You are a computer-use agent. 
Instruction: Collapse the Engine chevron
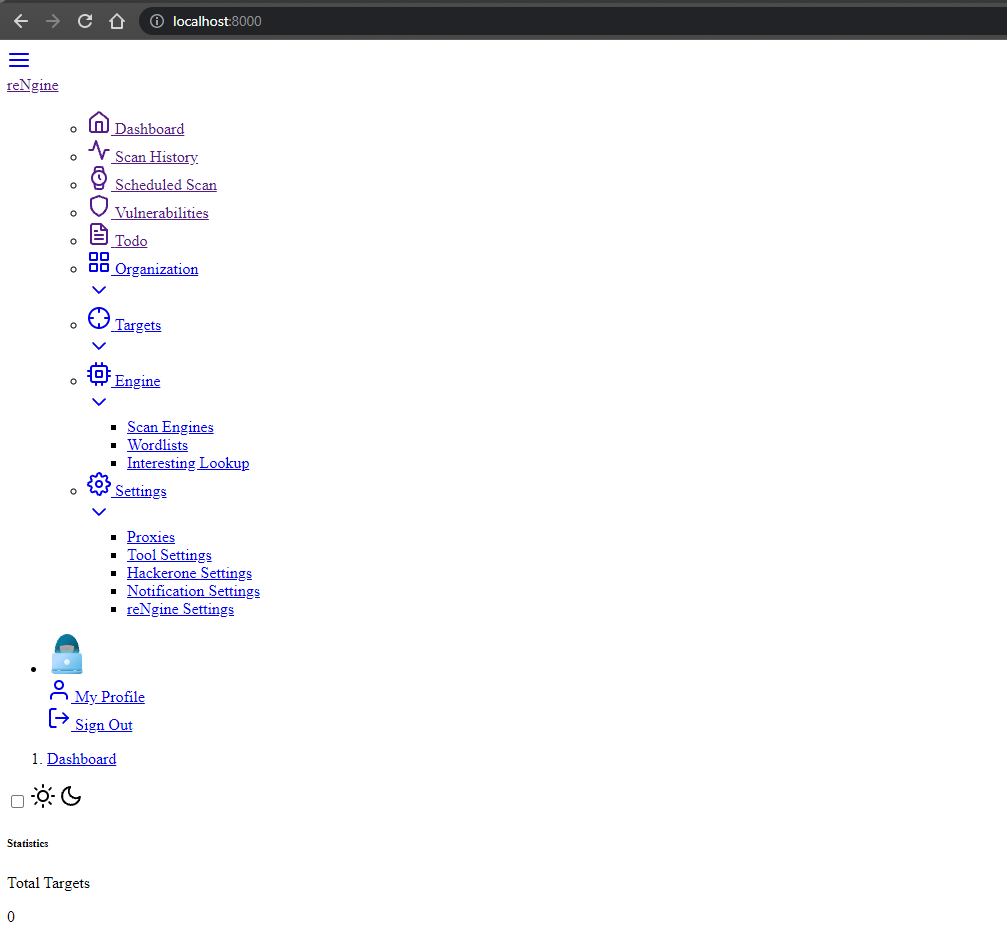pos(99,401)
